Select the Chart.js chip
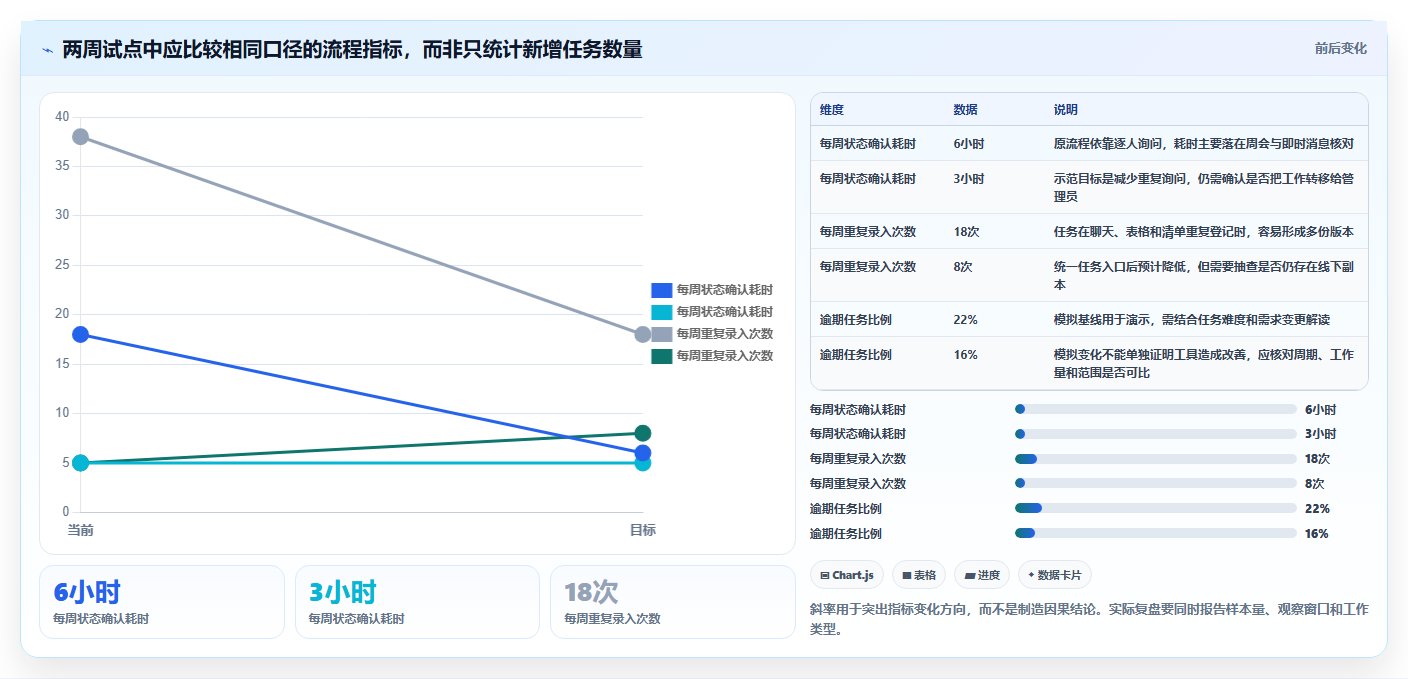 [x=847, y=575]
